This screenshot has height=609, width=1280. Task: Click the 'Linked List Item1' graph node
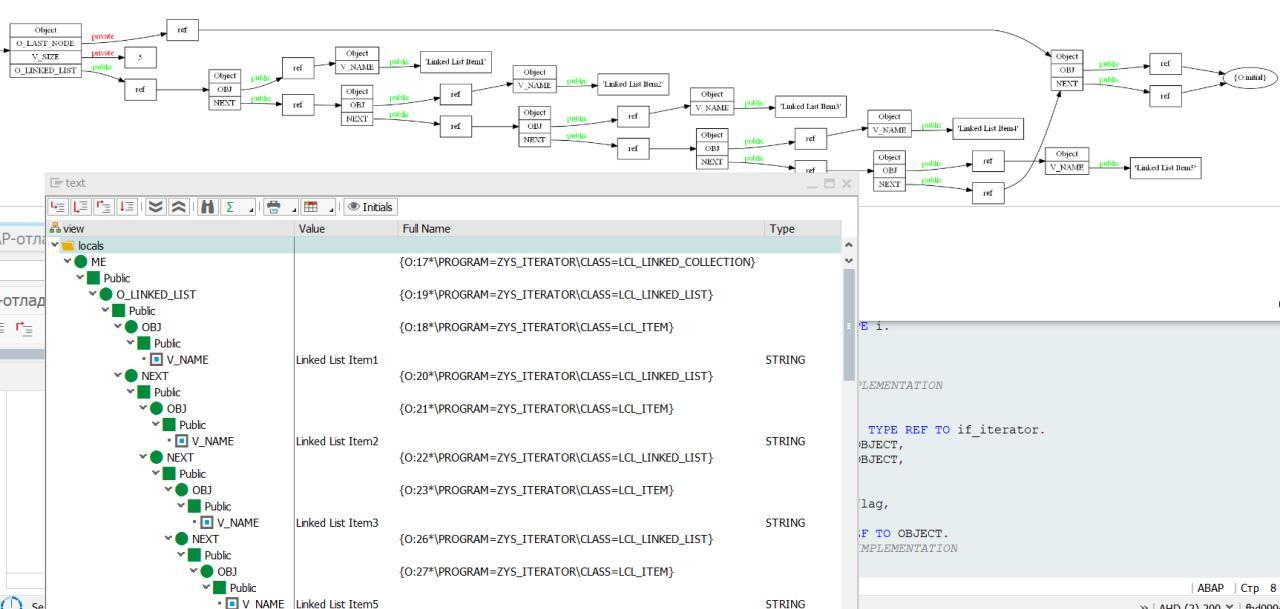pyautogui.click(x=456, y=61)
